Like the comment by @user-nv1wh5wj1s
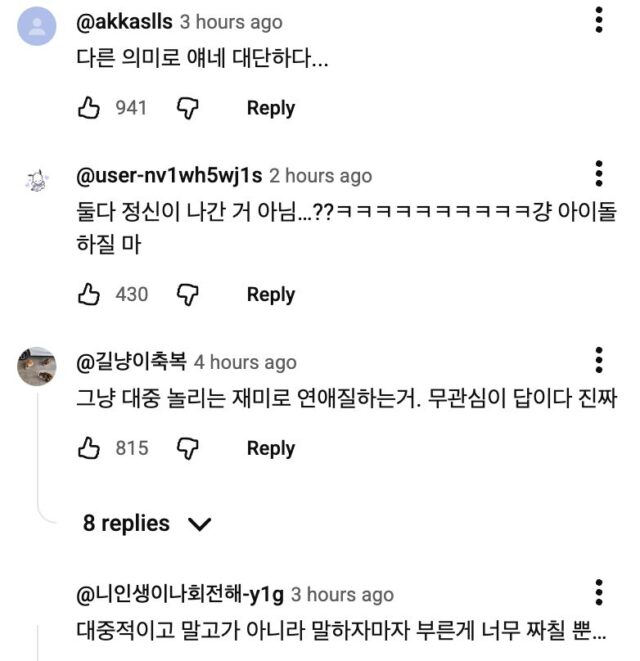Screen dimensions: 640x661 pyautogui.click(x=90, y=294)
